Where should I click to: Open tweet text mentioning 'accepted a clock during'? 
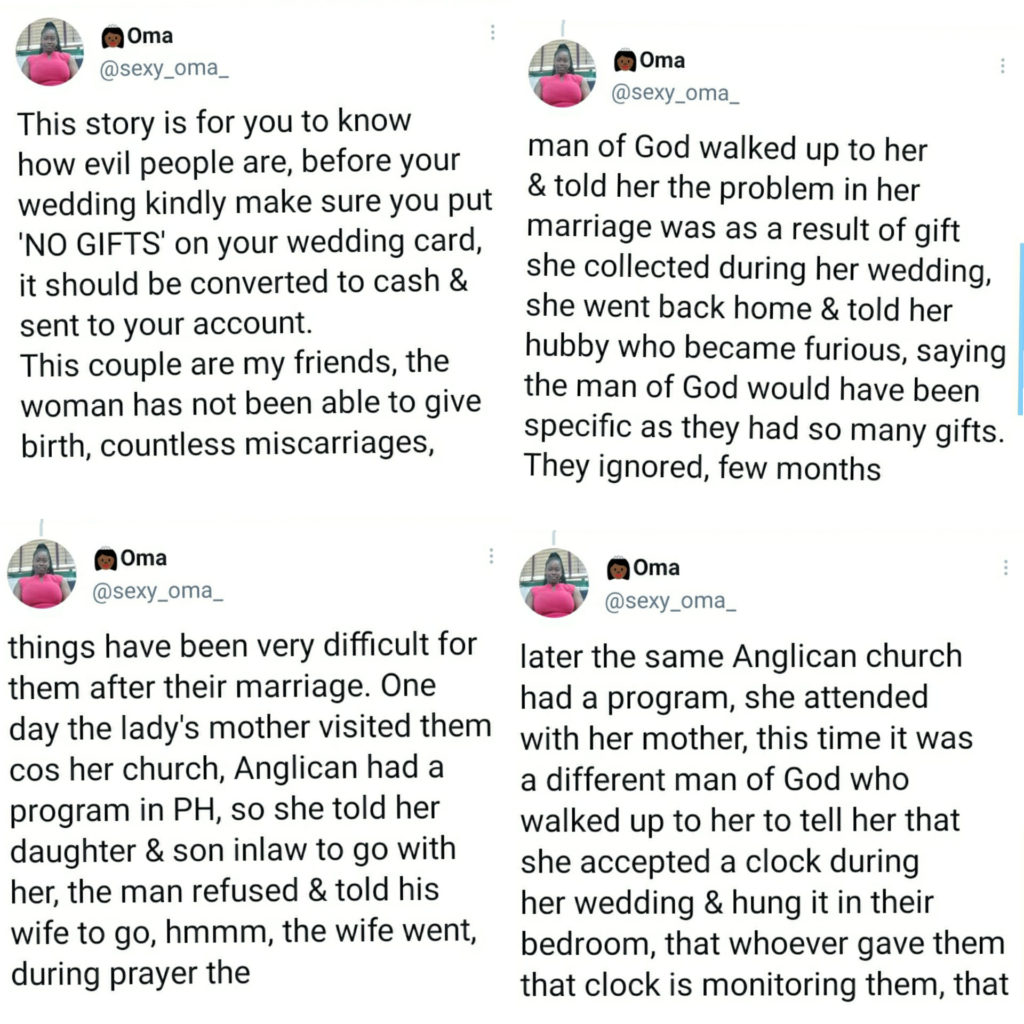pyautogui.click(x=764, y=821)
